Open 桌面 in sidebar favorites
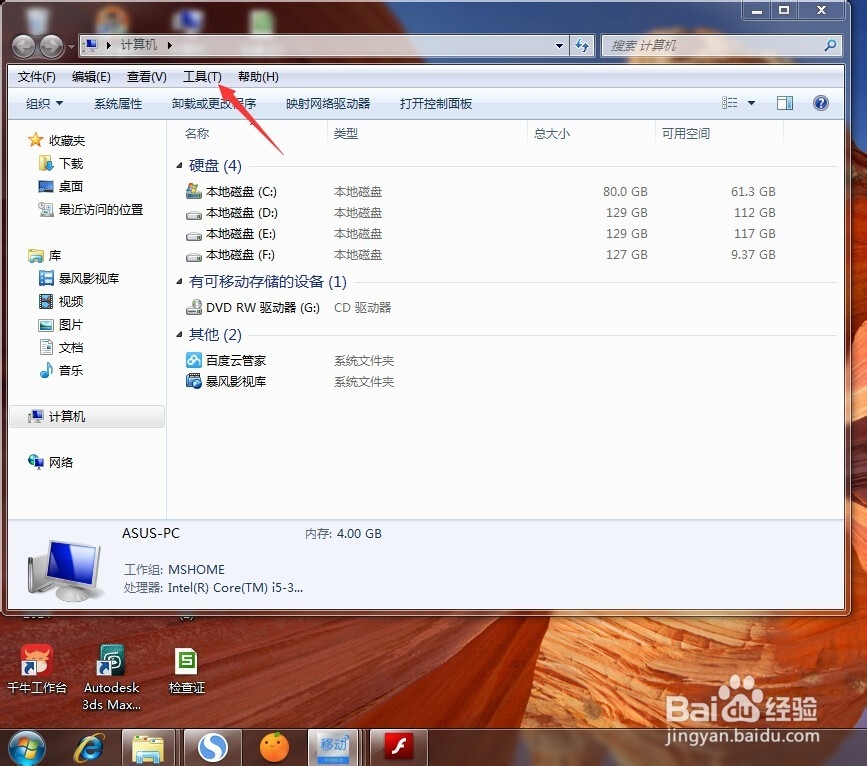 61,186
